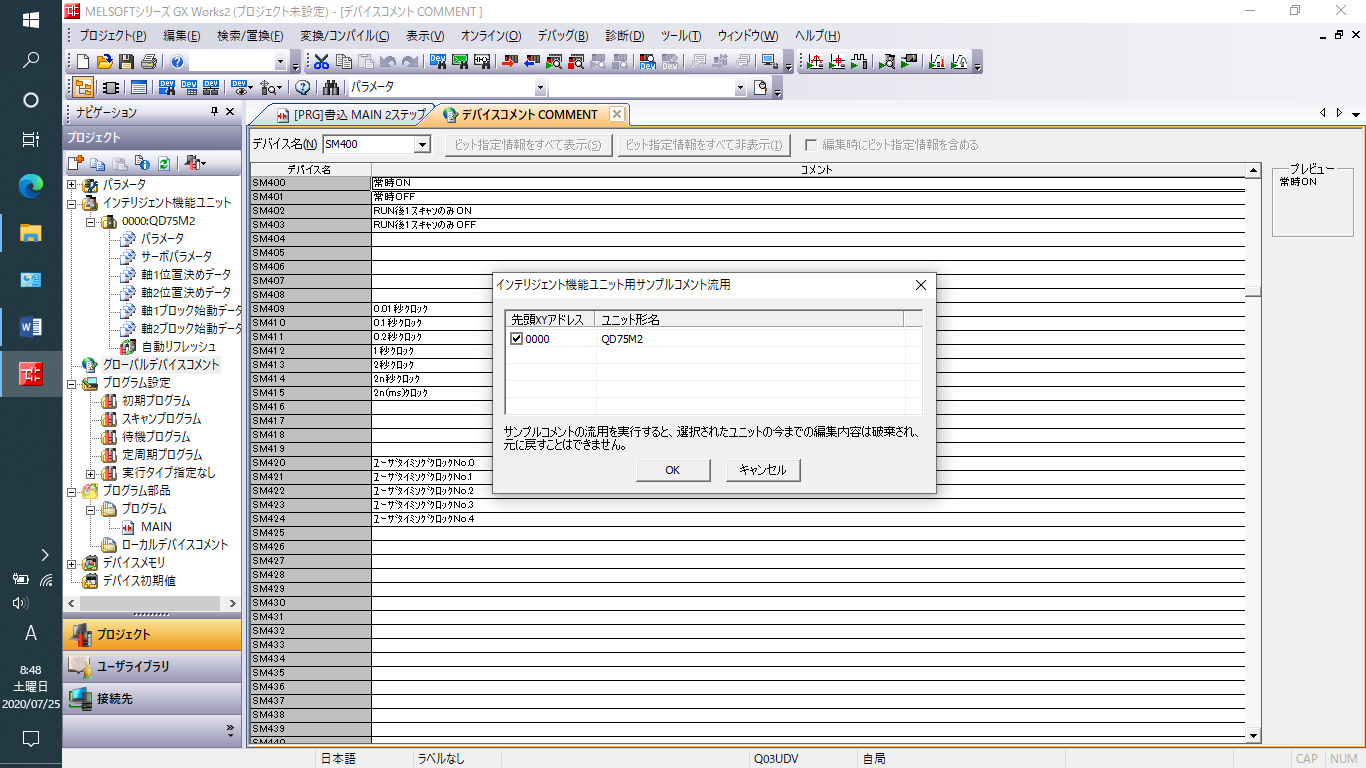This screenshot has height=768, width=1366.
Task: Click OK in the sample comment dialog
Action: (673, 470)
